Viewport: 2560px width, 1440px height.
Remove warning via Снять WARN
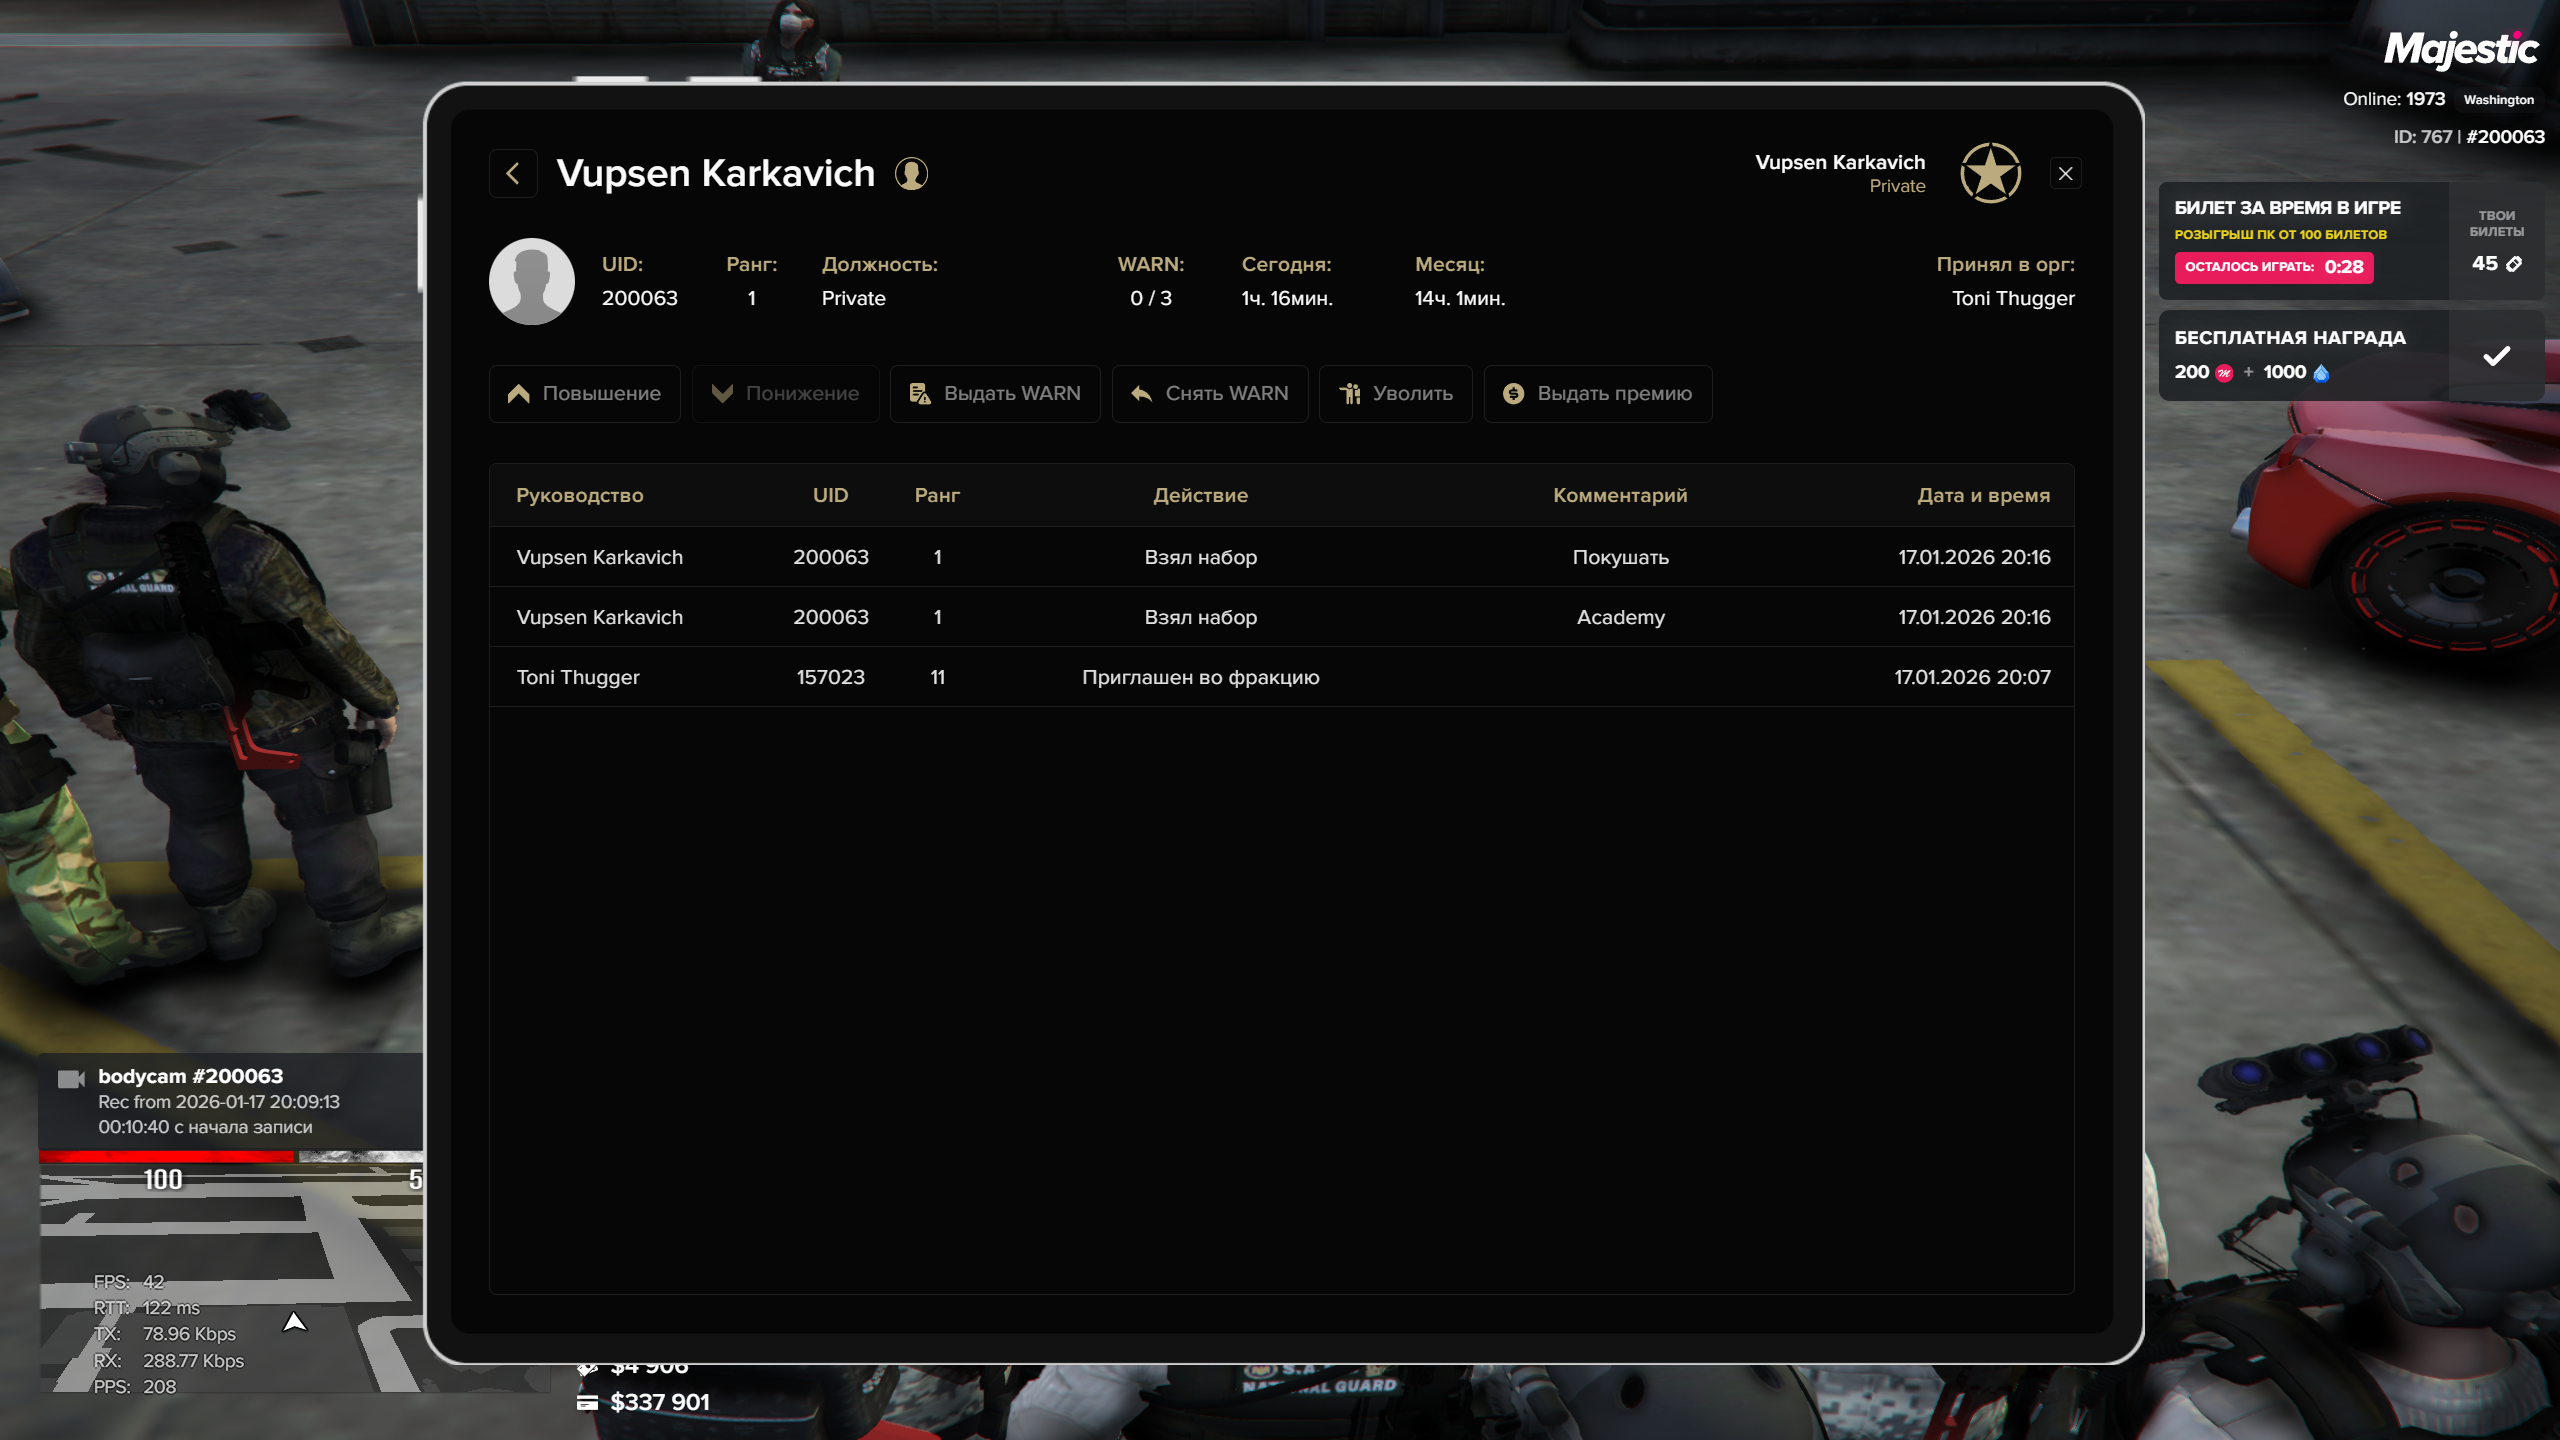(x=1210, y=394)
